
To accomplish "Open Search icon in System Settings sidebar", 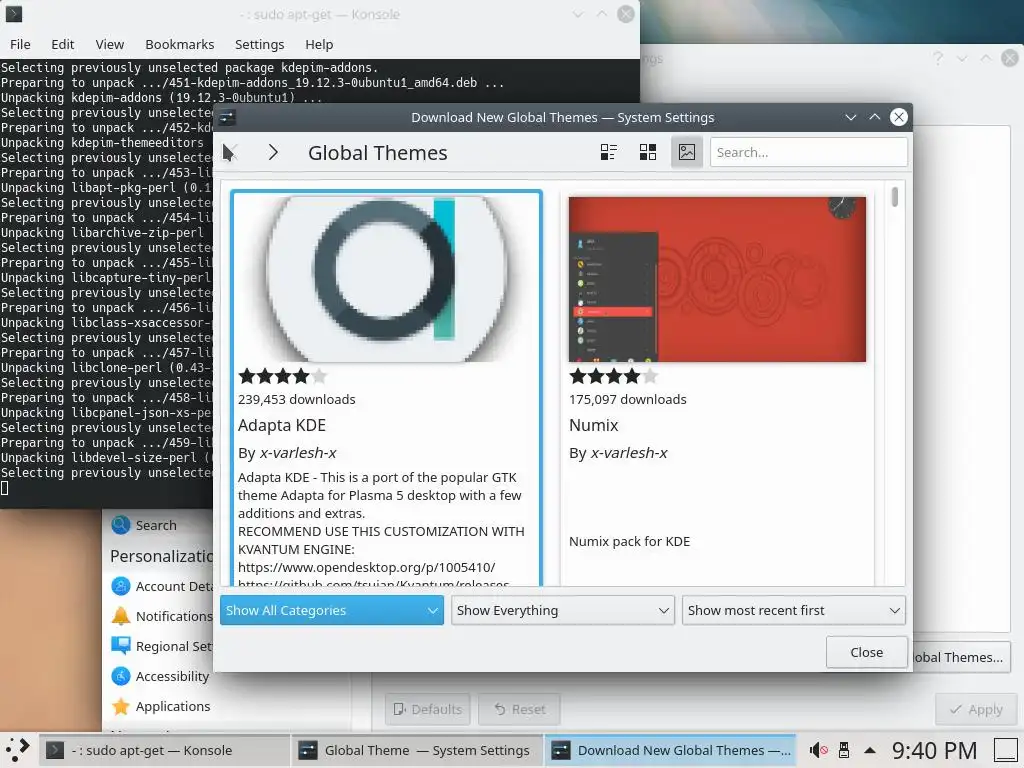I will [x=121, y=525].
